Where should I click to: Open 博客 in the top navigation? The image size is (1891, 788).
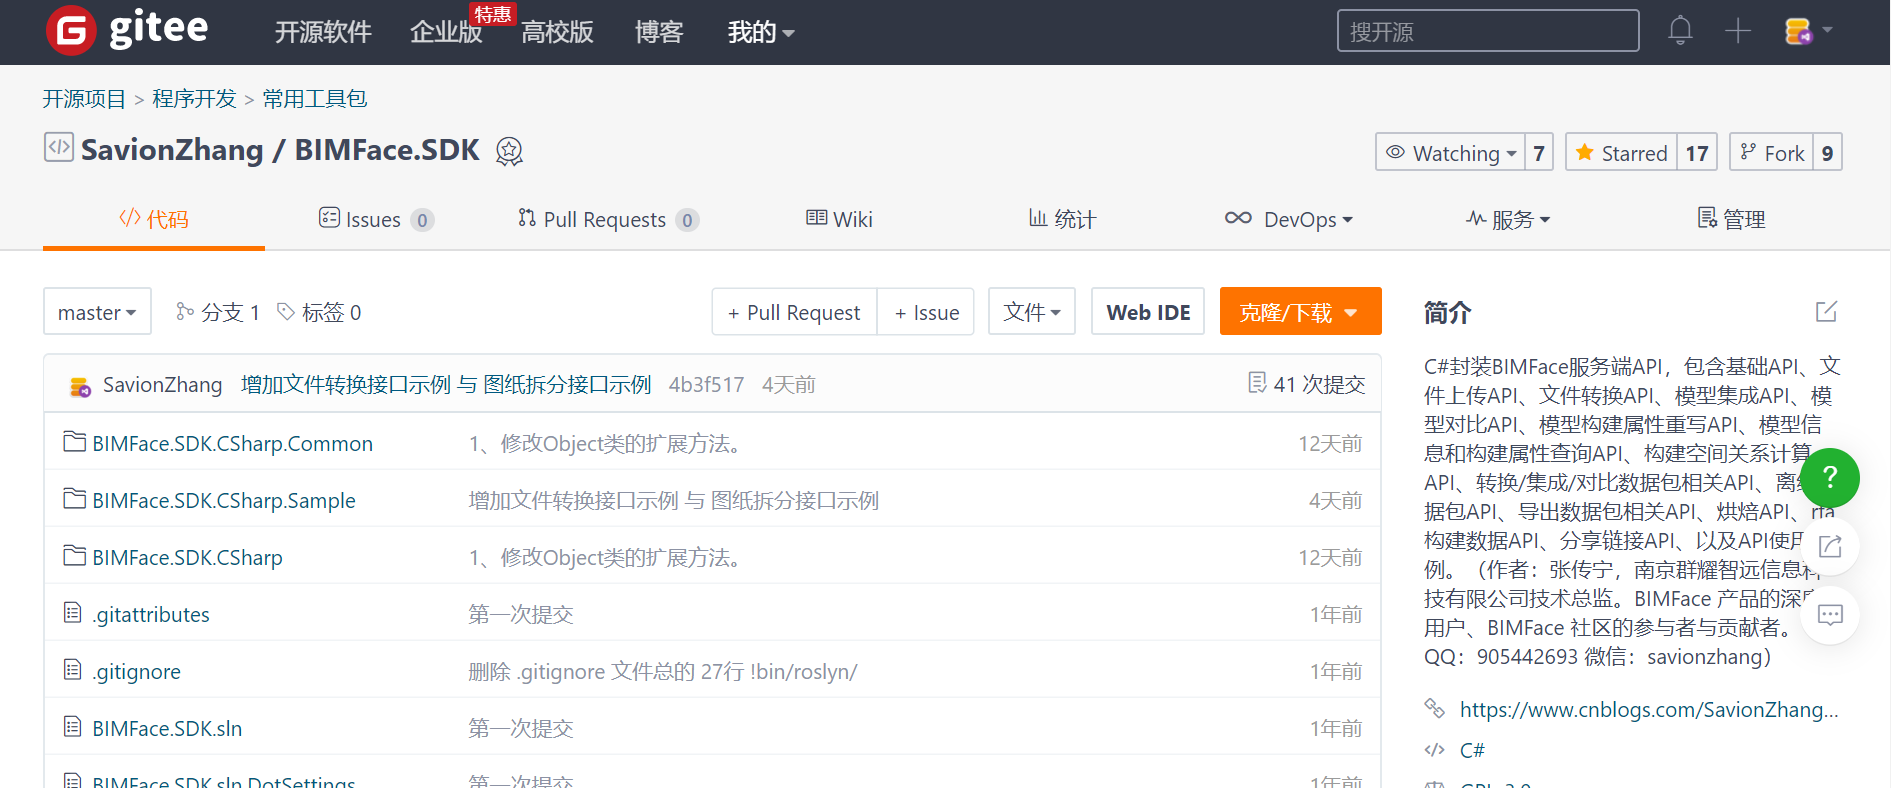658,32
